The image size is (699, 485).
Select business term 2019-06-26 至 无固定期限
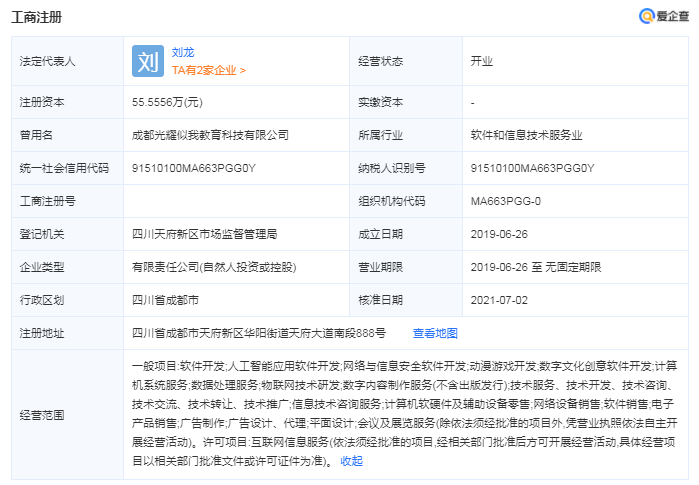[x=536, y=267]
